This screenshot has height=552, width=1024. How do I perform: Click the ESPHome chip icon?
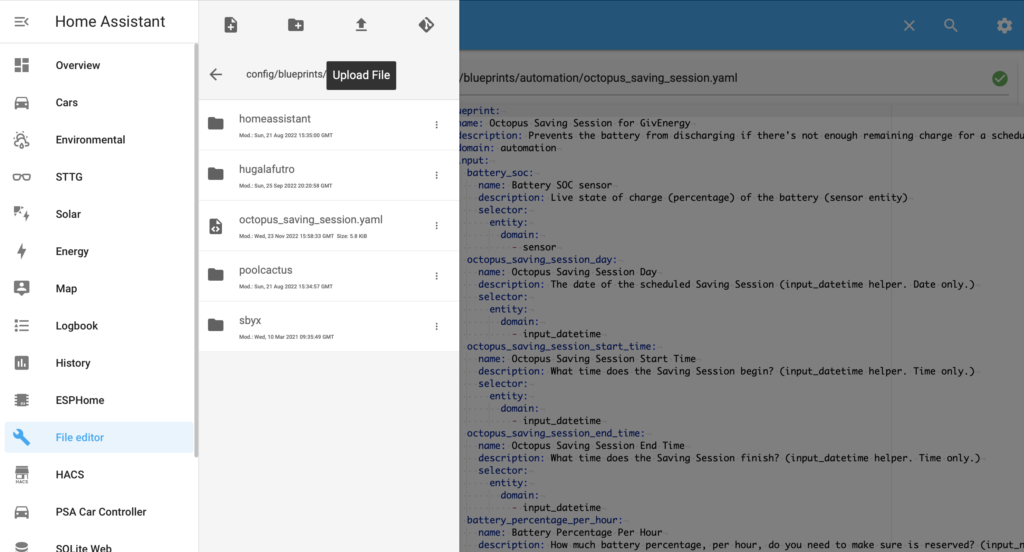pyautogui.click(x=22, y=400)
